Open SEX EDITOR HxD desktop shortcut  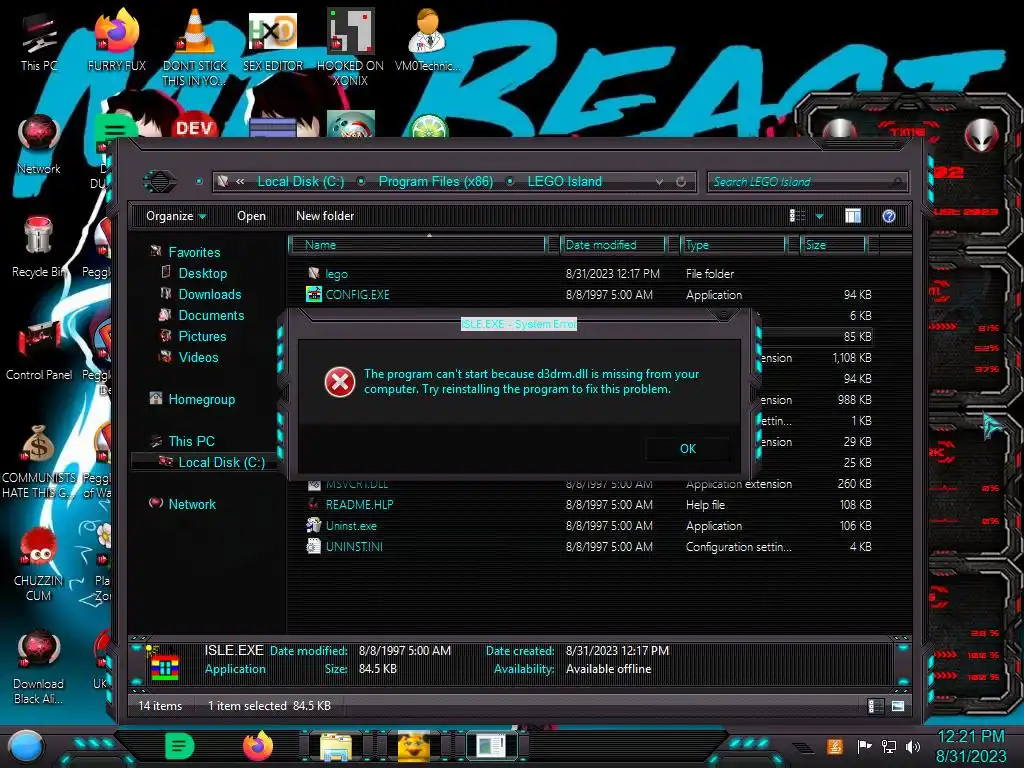click(273, 40)
